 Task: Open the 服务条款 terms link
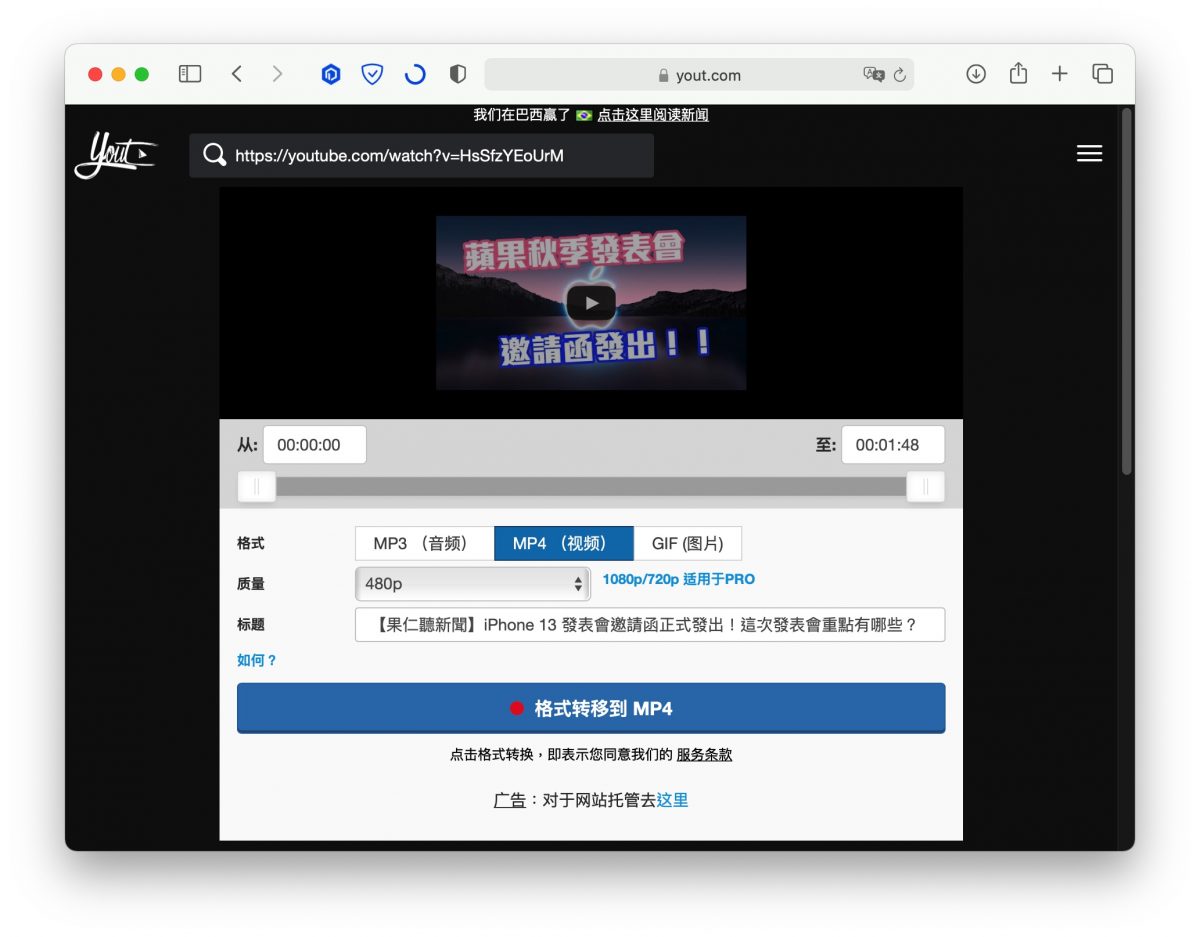pos(704,755)
